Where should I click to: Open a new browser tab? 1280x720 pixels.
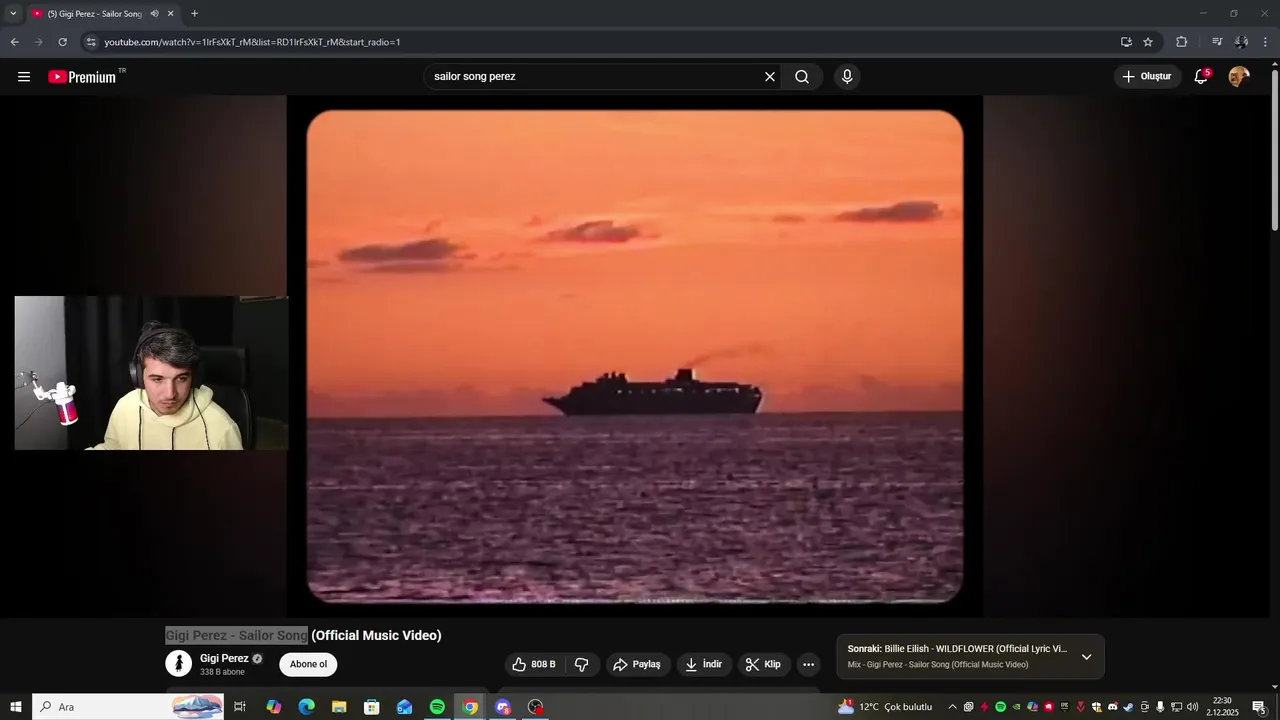[194, 14]
